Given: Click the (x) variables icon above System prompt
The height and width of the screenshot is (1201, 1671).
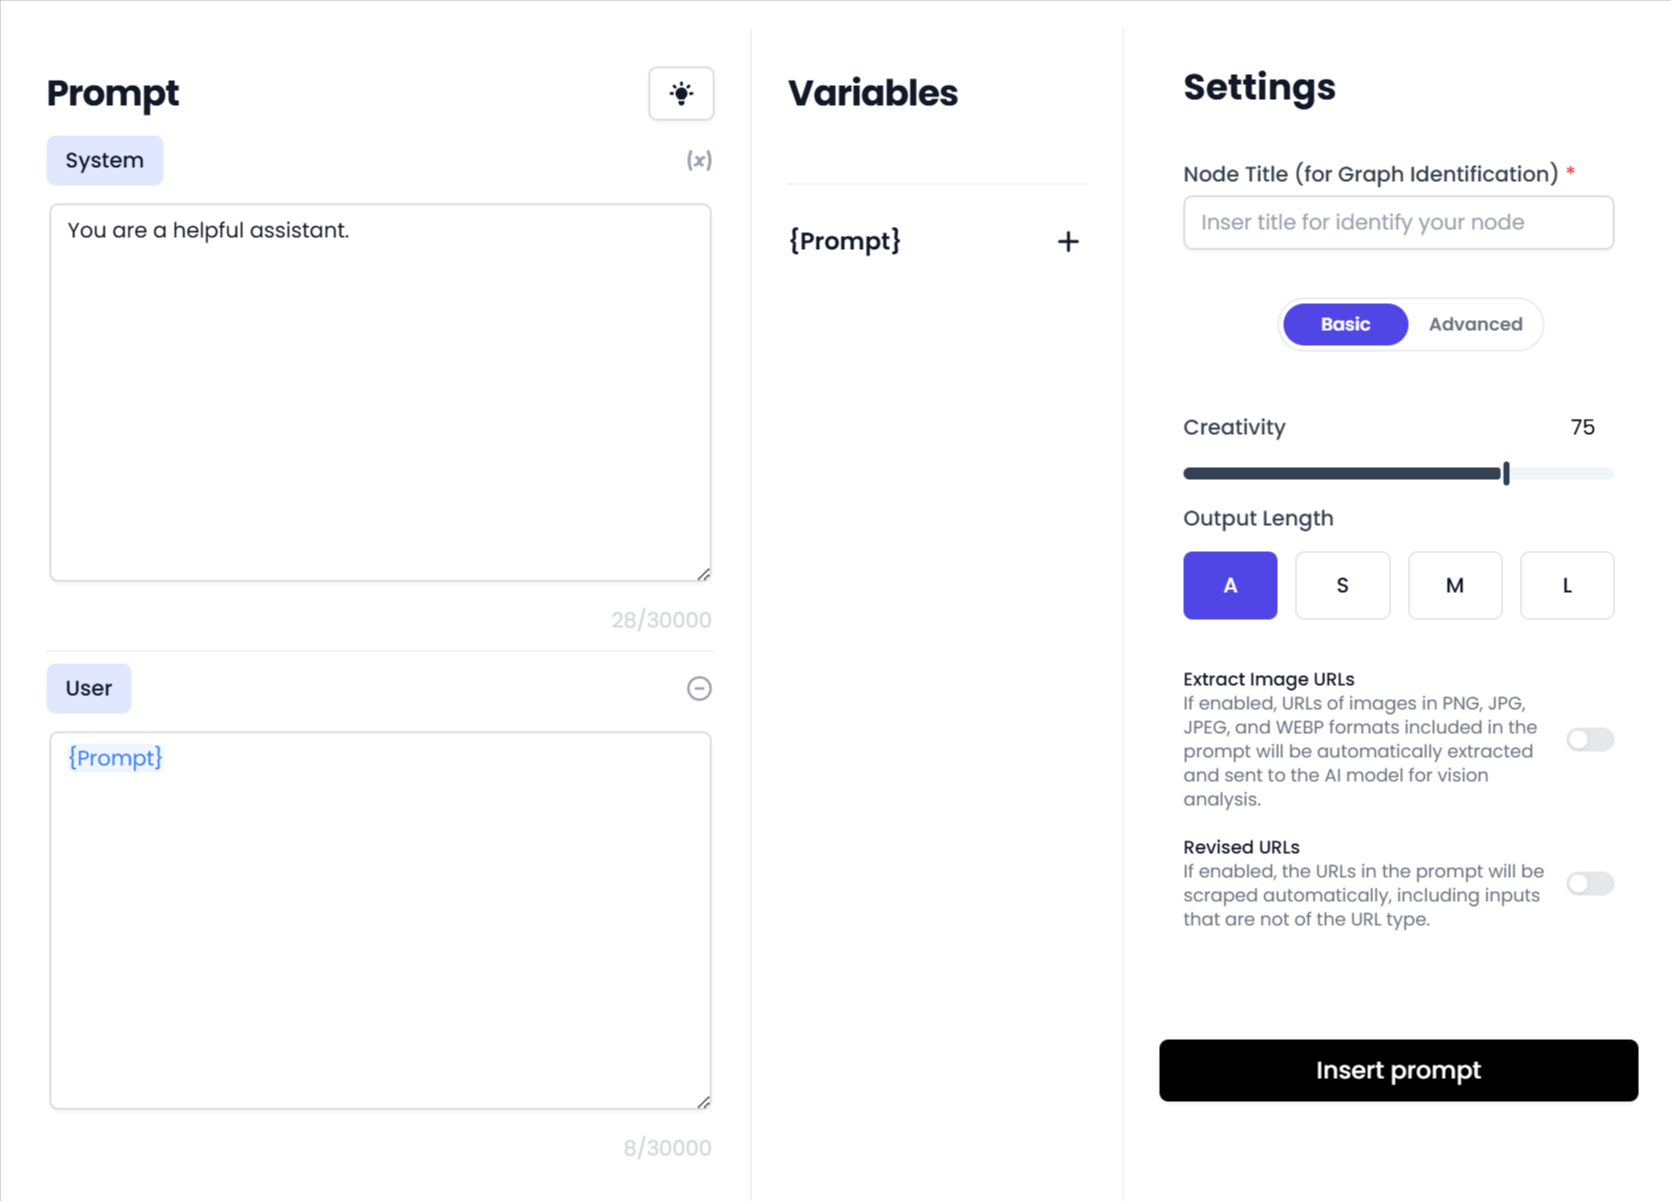Looking at the screenshot, I should pos(700,160).
